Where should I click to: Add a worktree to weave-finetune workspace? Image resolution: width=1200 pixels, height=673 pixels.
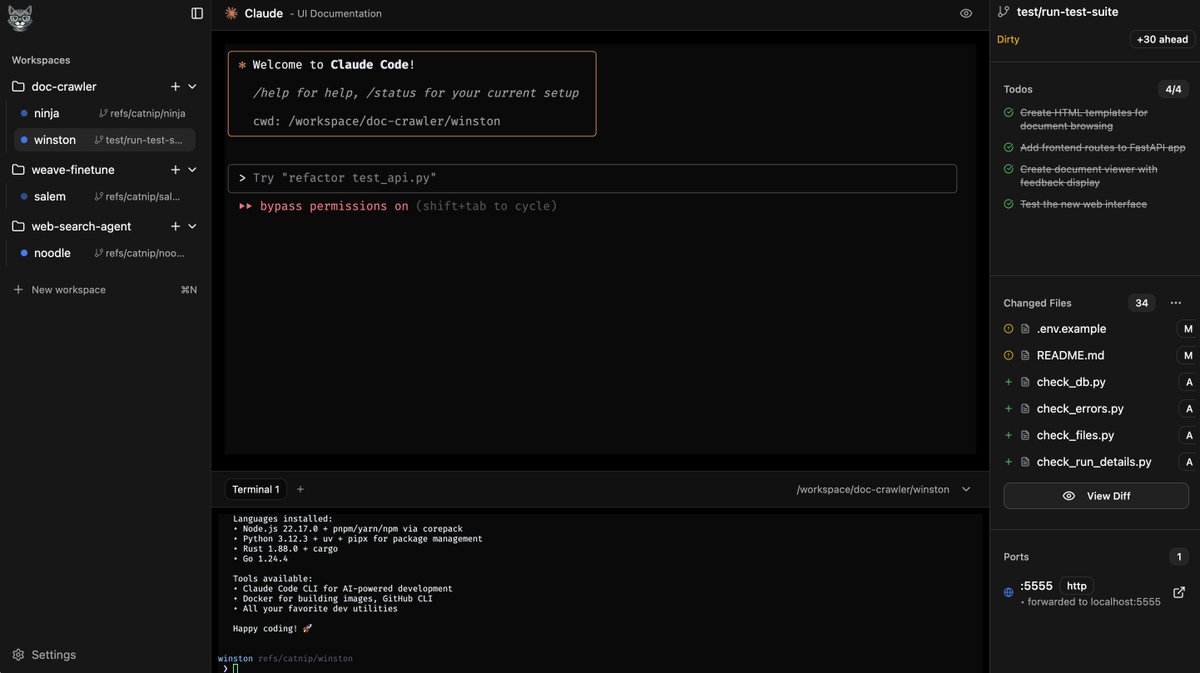(175, 170)
